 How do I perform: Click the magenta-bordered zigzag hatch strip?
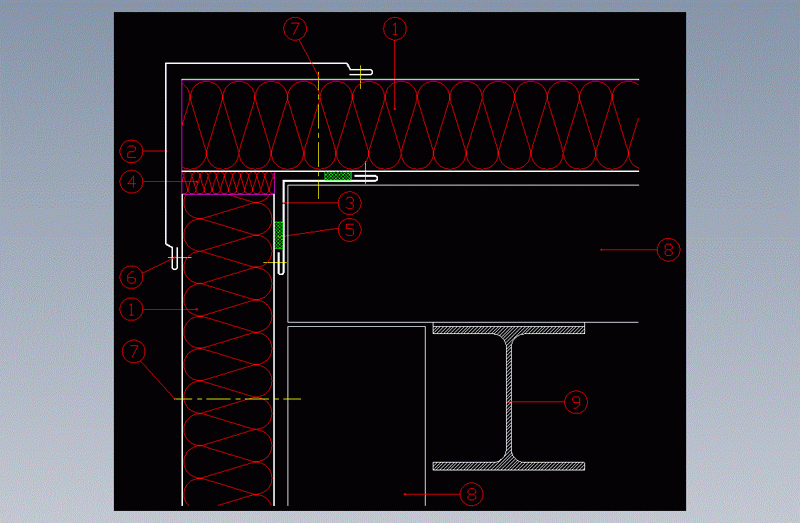pyautogui.click(x=228, y=183)
